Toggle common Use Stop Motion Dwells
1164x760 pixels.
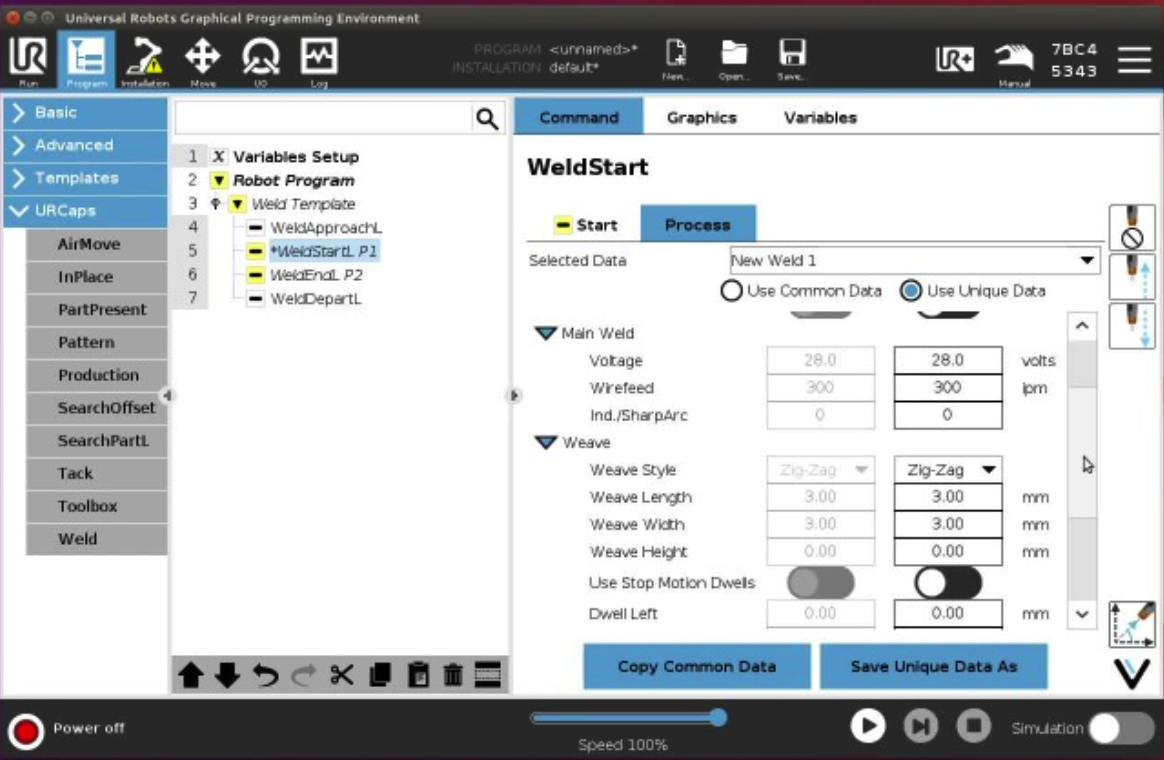(820, 583)
